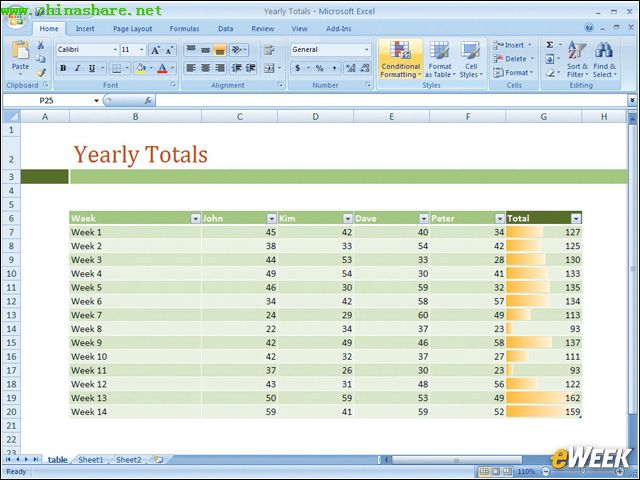Apply Comma Style

[x=334, y=68]
